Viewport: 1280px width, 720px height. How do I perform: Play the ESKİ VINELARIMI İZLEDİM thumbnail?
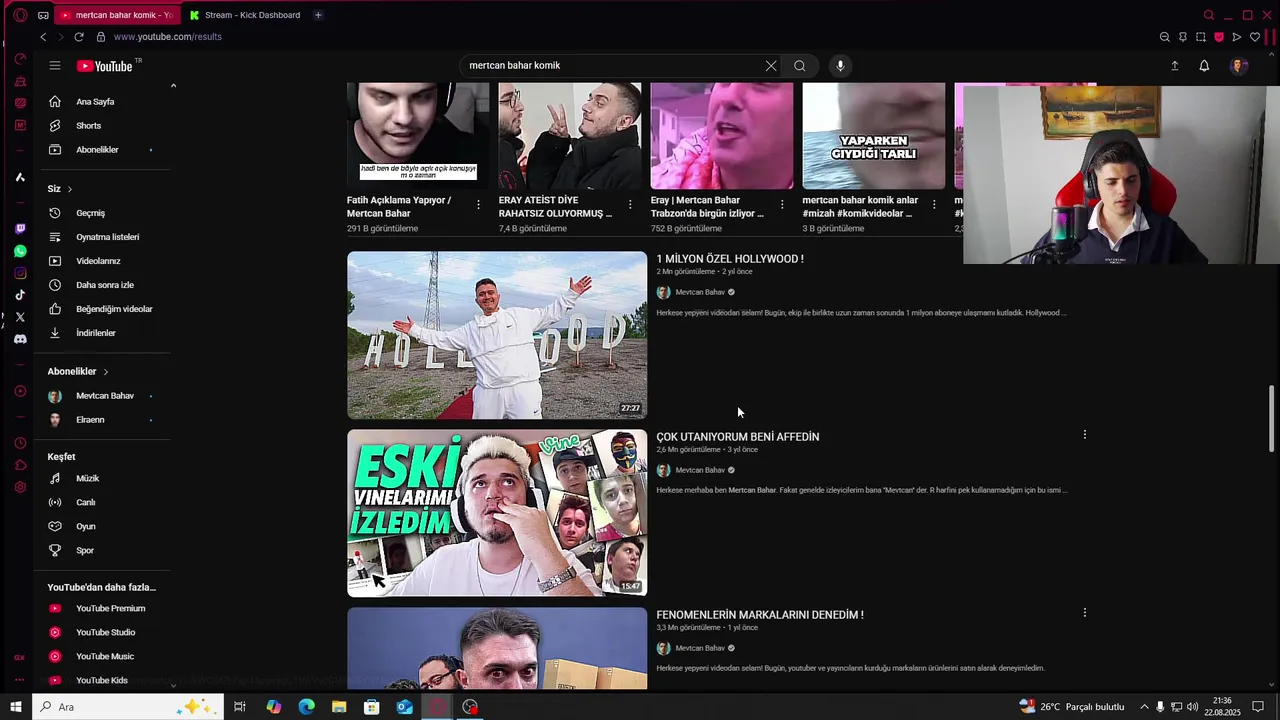(x=497, y=513)
